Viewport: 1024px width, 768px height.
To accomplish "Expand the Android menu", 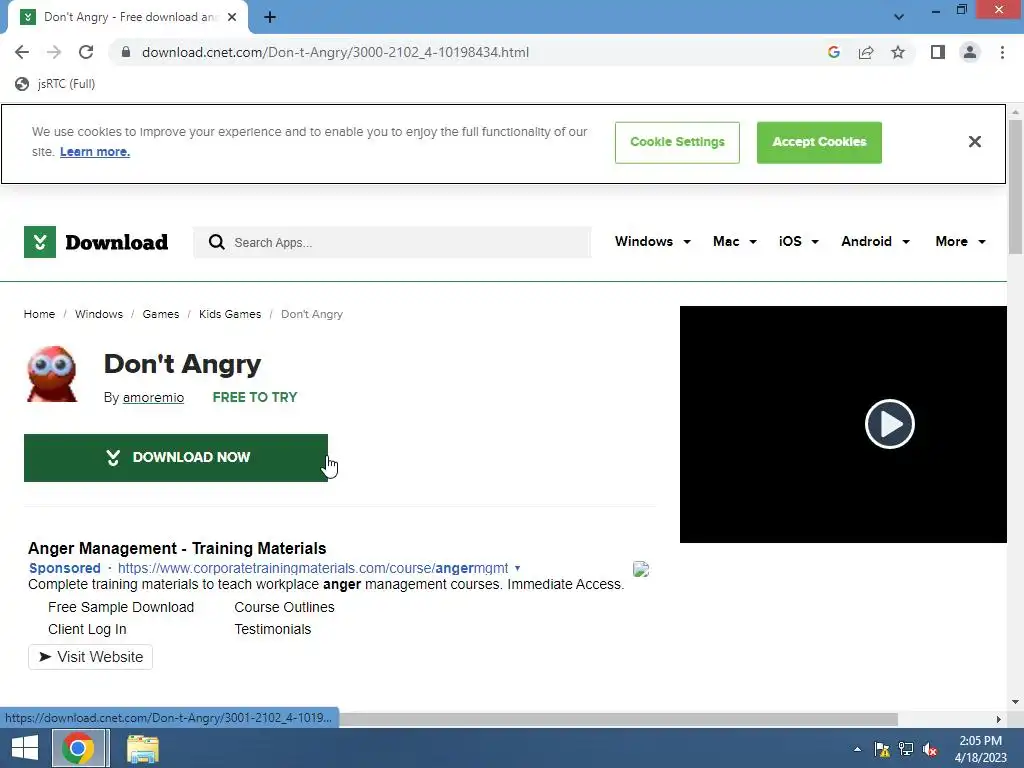I will (875, 242).
